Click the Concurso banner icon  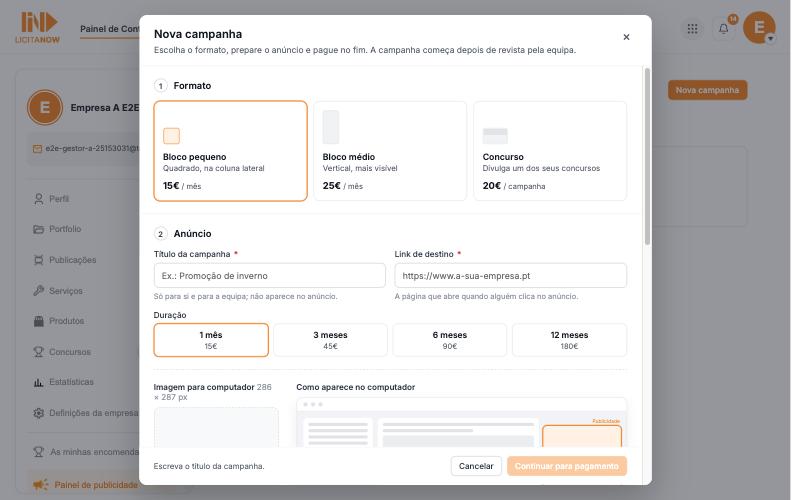[495, 136]
